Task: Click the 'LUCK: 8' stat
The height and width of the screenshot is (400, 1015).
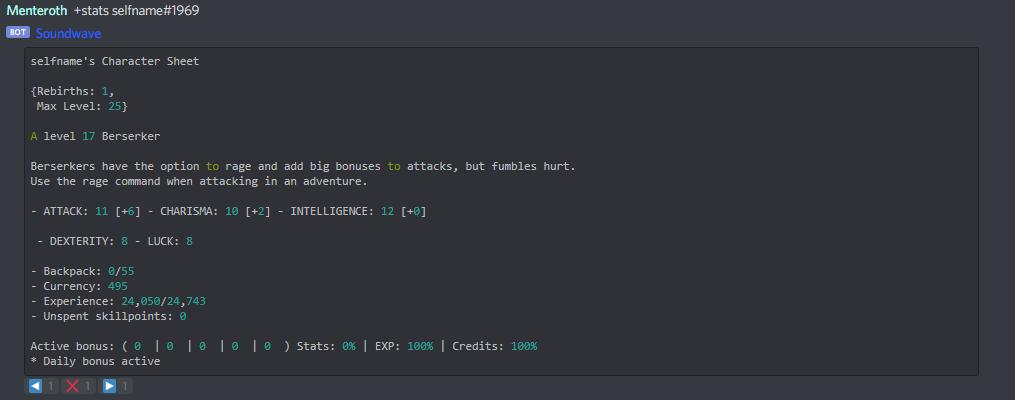Action: pyautogui.click(x=170, y=241)
